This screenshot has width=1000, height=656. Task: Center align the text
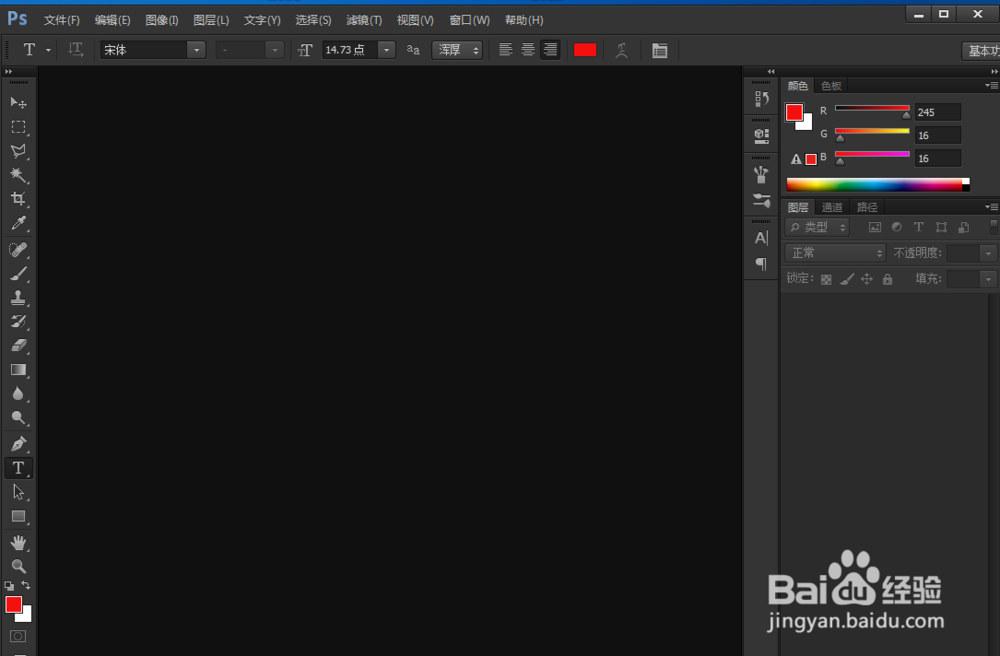tap(528, 50)
